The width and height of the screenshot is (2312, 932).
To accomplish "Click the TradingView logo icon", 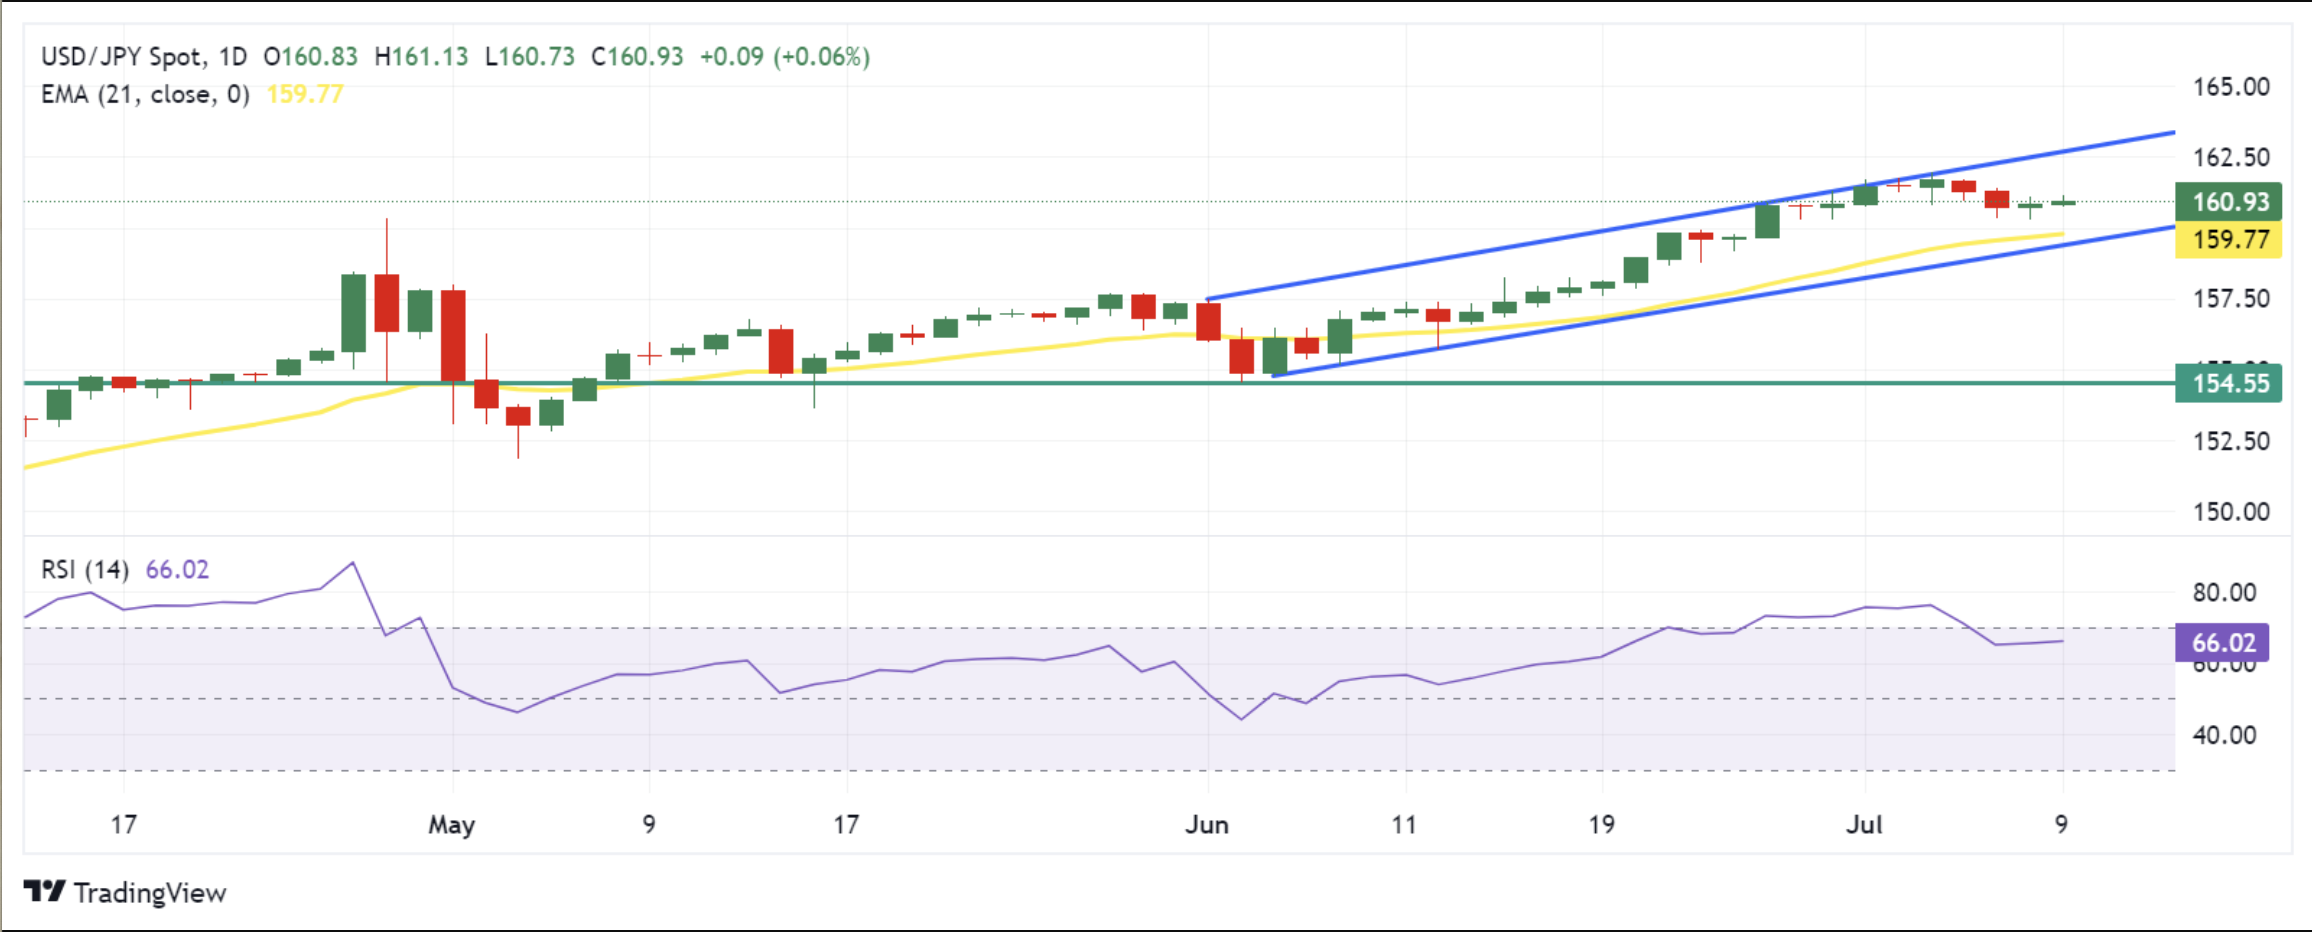I will (x=45, y=890).
